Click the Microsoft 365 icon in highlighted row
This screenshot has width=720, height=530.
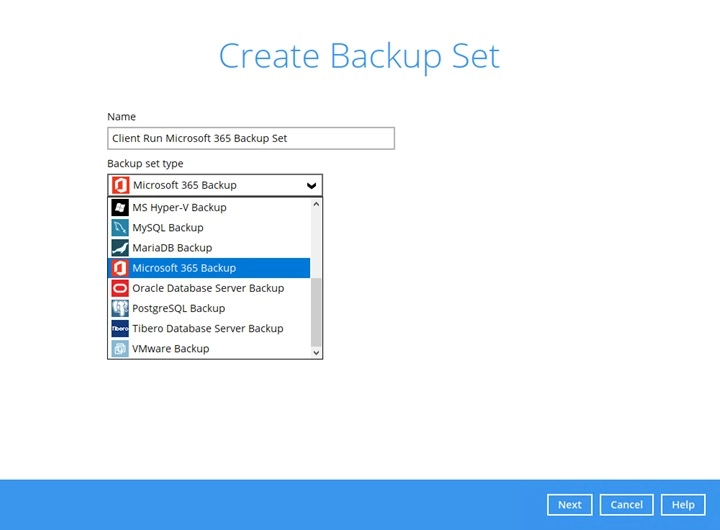(120, 268)
